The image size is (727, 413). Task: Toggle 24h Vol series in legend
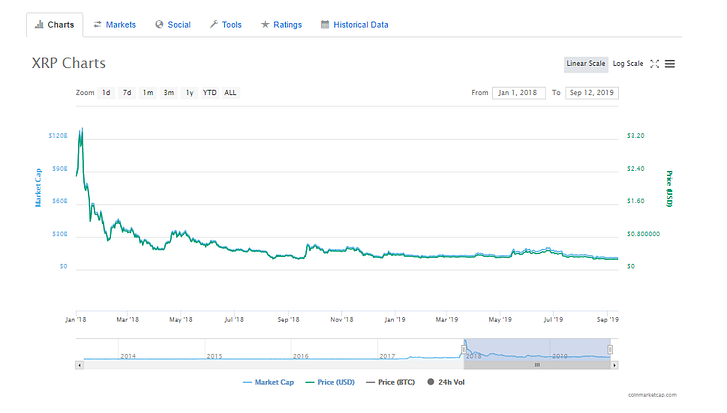(446, 382)
